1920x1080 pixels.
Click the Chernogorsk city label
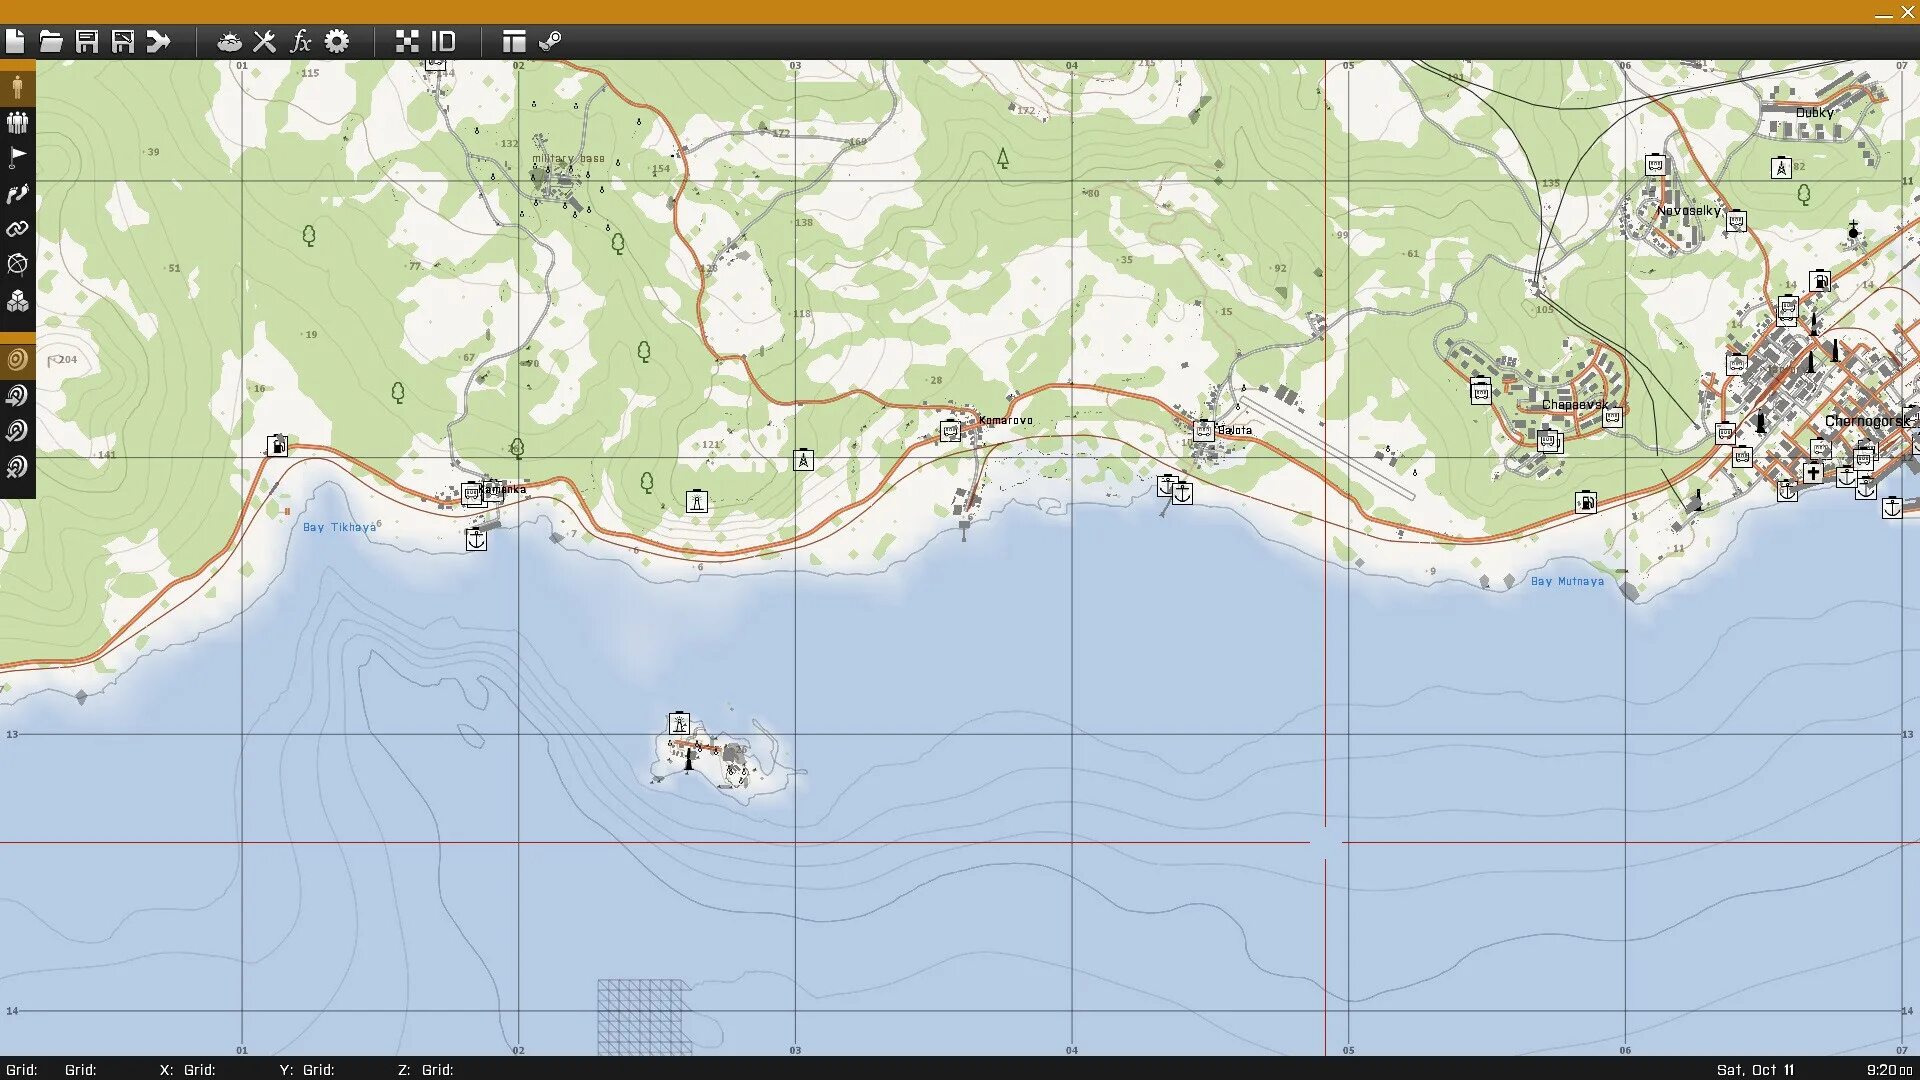[x=1866, y=421]
